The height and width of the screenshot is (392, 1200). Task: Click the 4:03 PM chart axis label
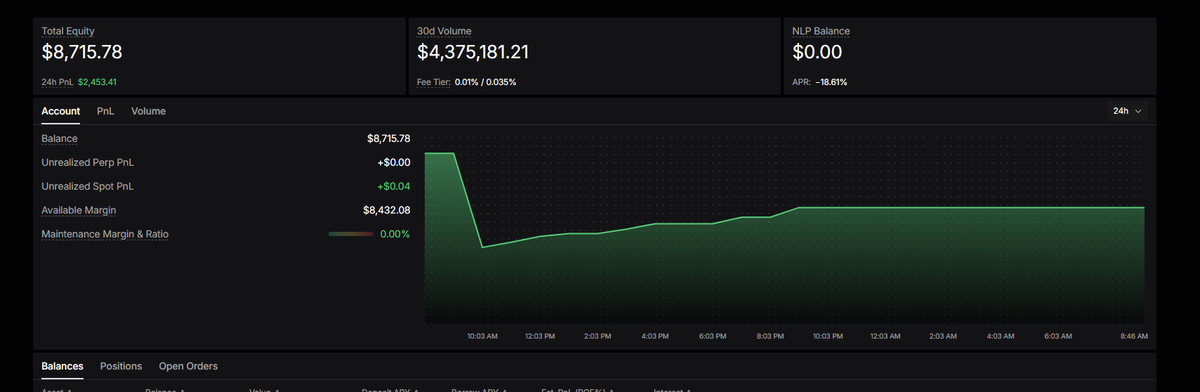click(x=656, y=336)
